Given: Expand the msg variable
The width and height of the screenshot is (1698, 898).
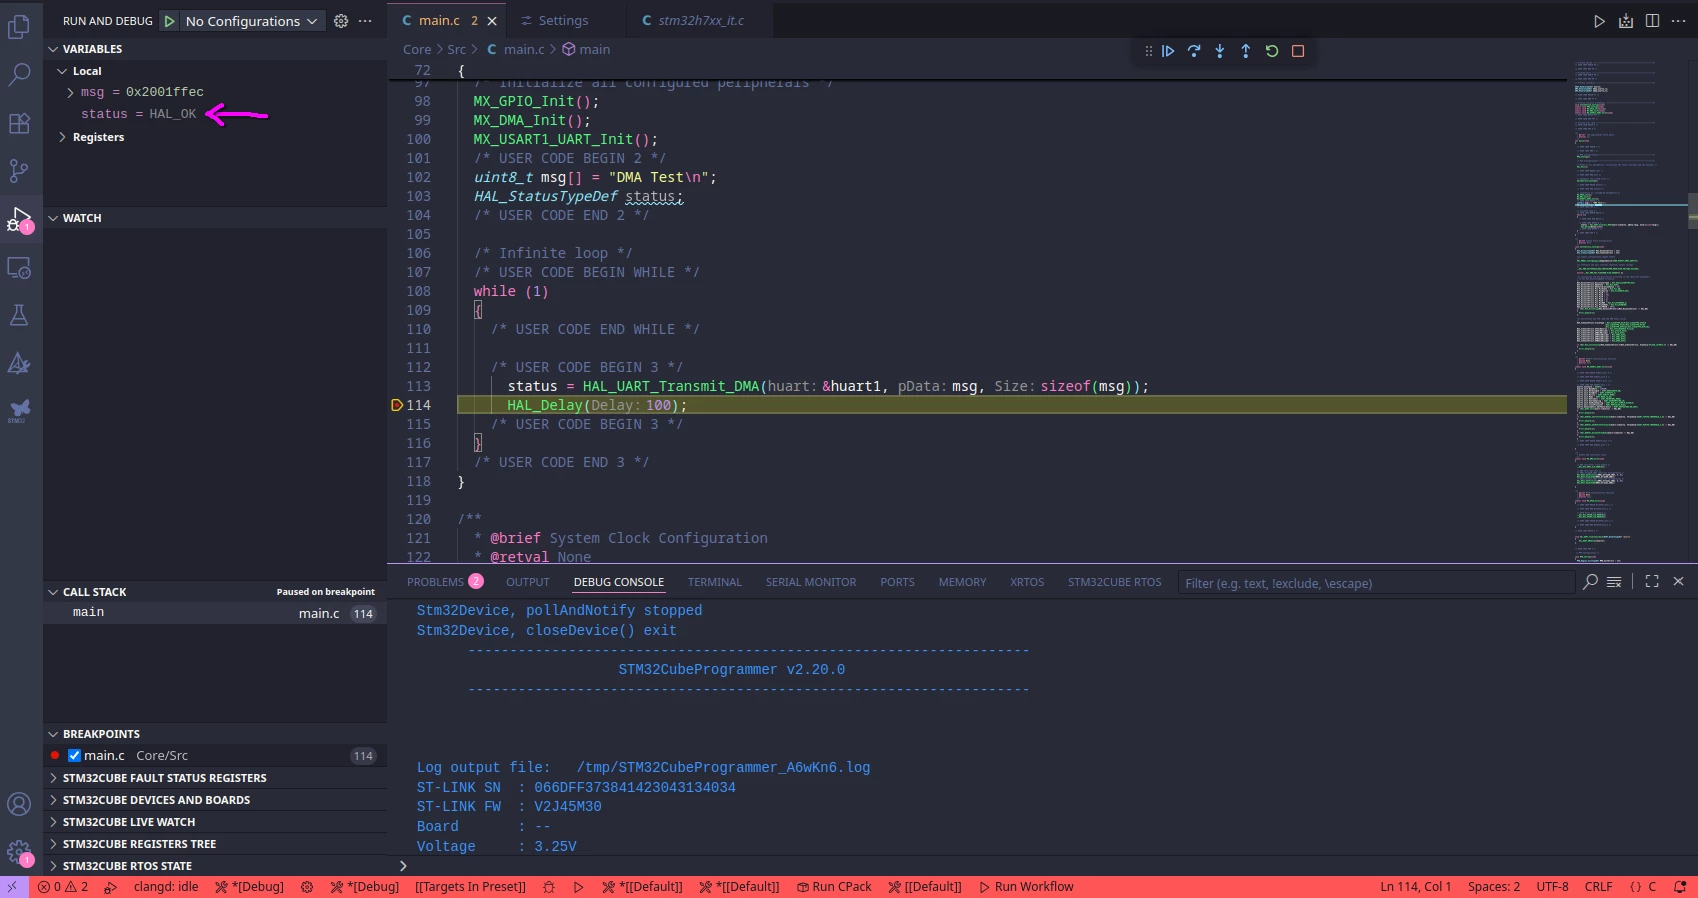Looking at the screenshot, I should pyautogui.click(x=70, y=92).
